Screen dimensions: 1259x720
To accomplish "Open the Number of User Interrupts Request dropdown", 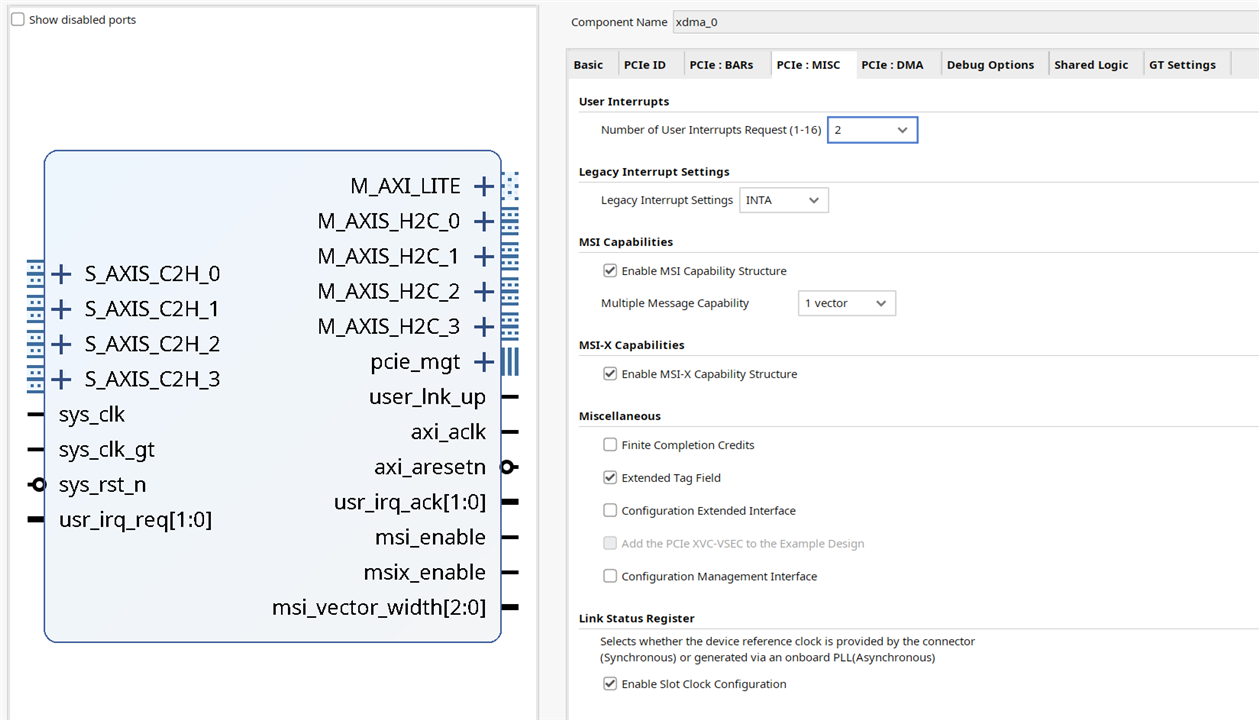I will click(872, 130).
